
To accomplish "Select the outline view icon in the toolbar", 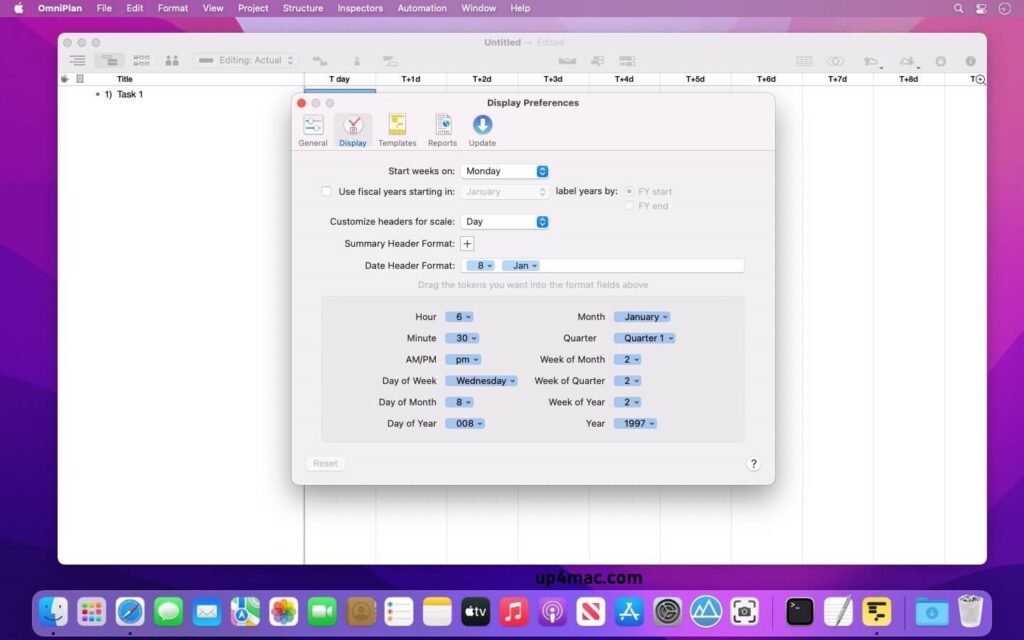I will coord(77,60).
